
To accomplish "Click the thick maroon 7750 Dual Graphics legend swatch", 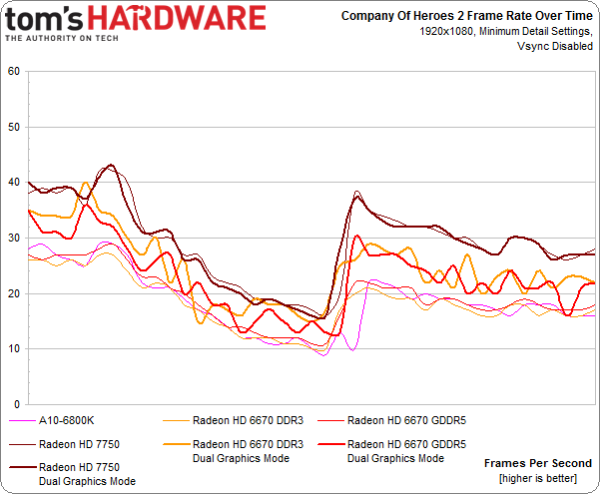I will tap(22, 467).
